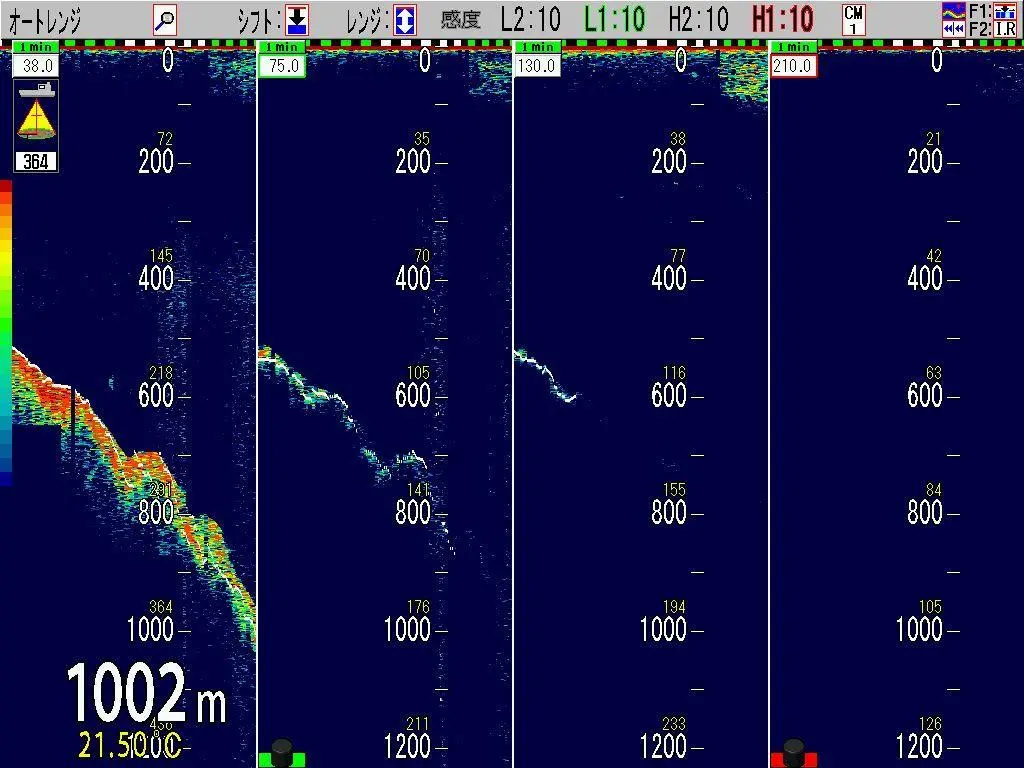Click the F2 I.R interference rejection icon
The image size is (1024, 768).
(x=1005, y=29)
